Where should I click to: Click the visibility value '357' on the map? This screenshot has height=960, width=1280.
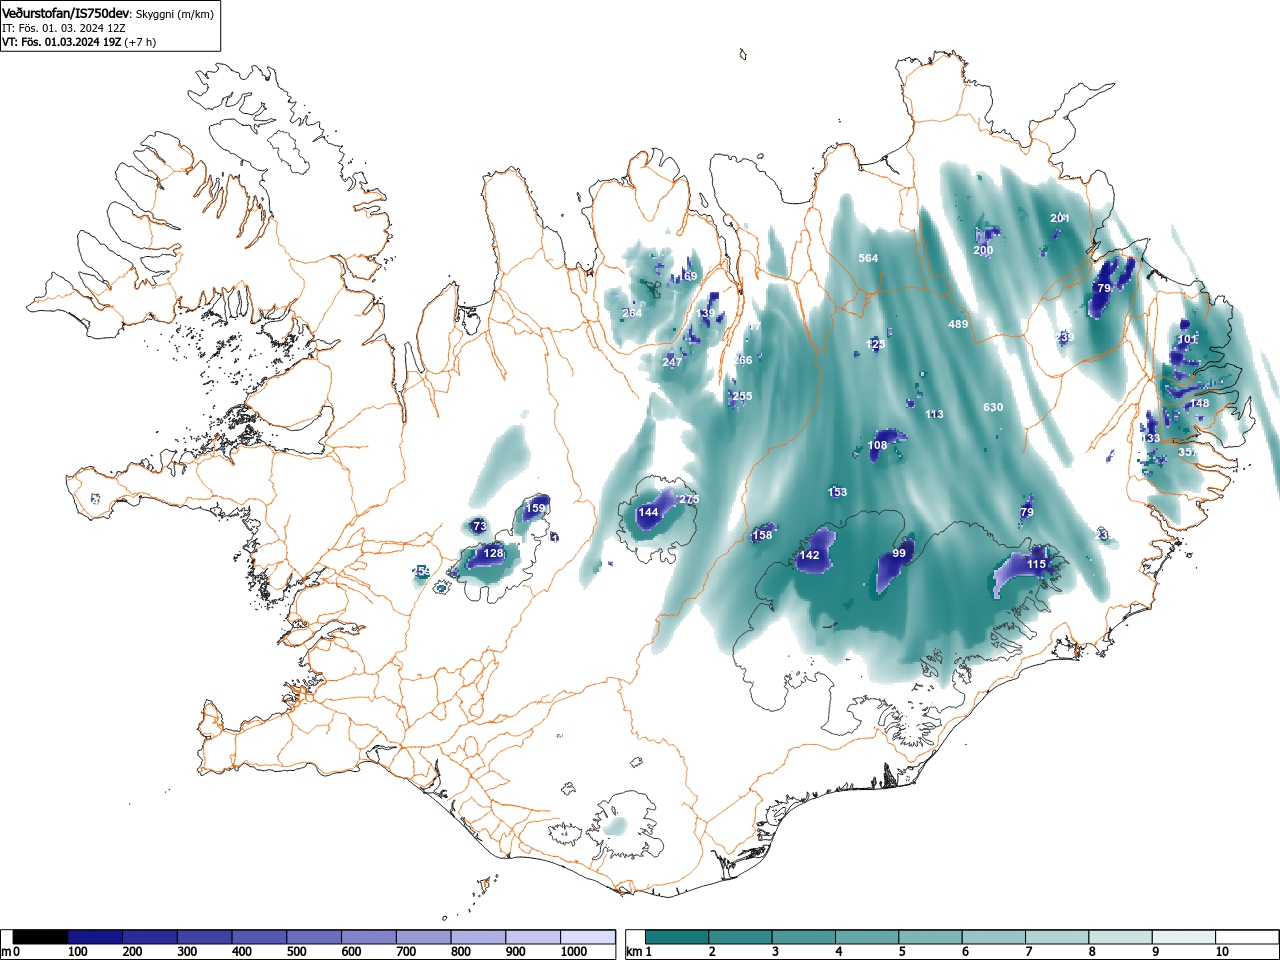1187,452
